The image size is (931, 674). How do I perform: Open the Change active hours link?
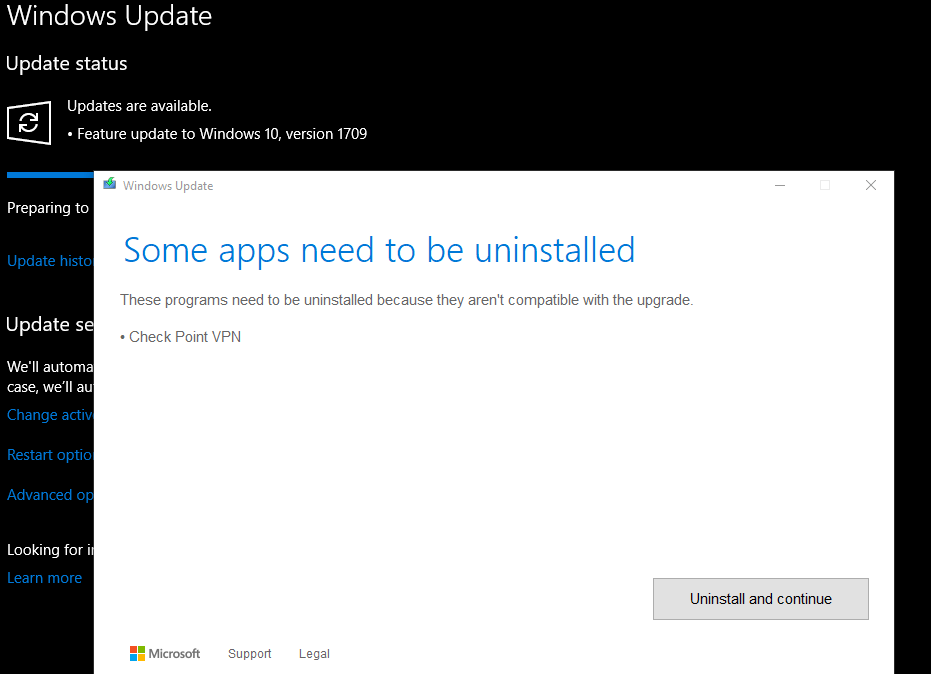[x=50, y=415]
